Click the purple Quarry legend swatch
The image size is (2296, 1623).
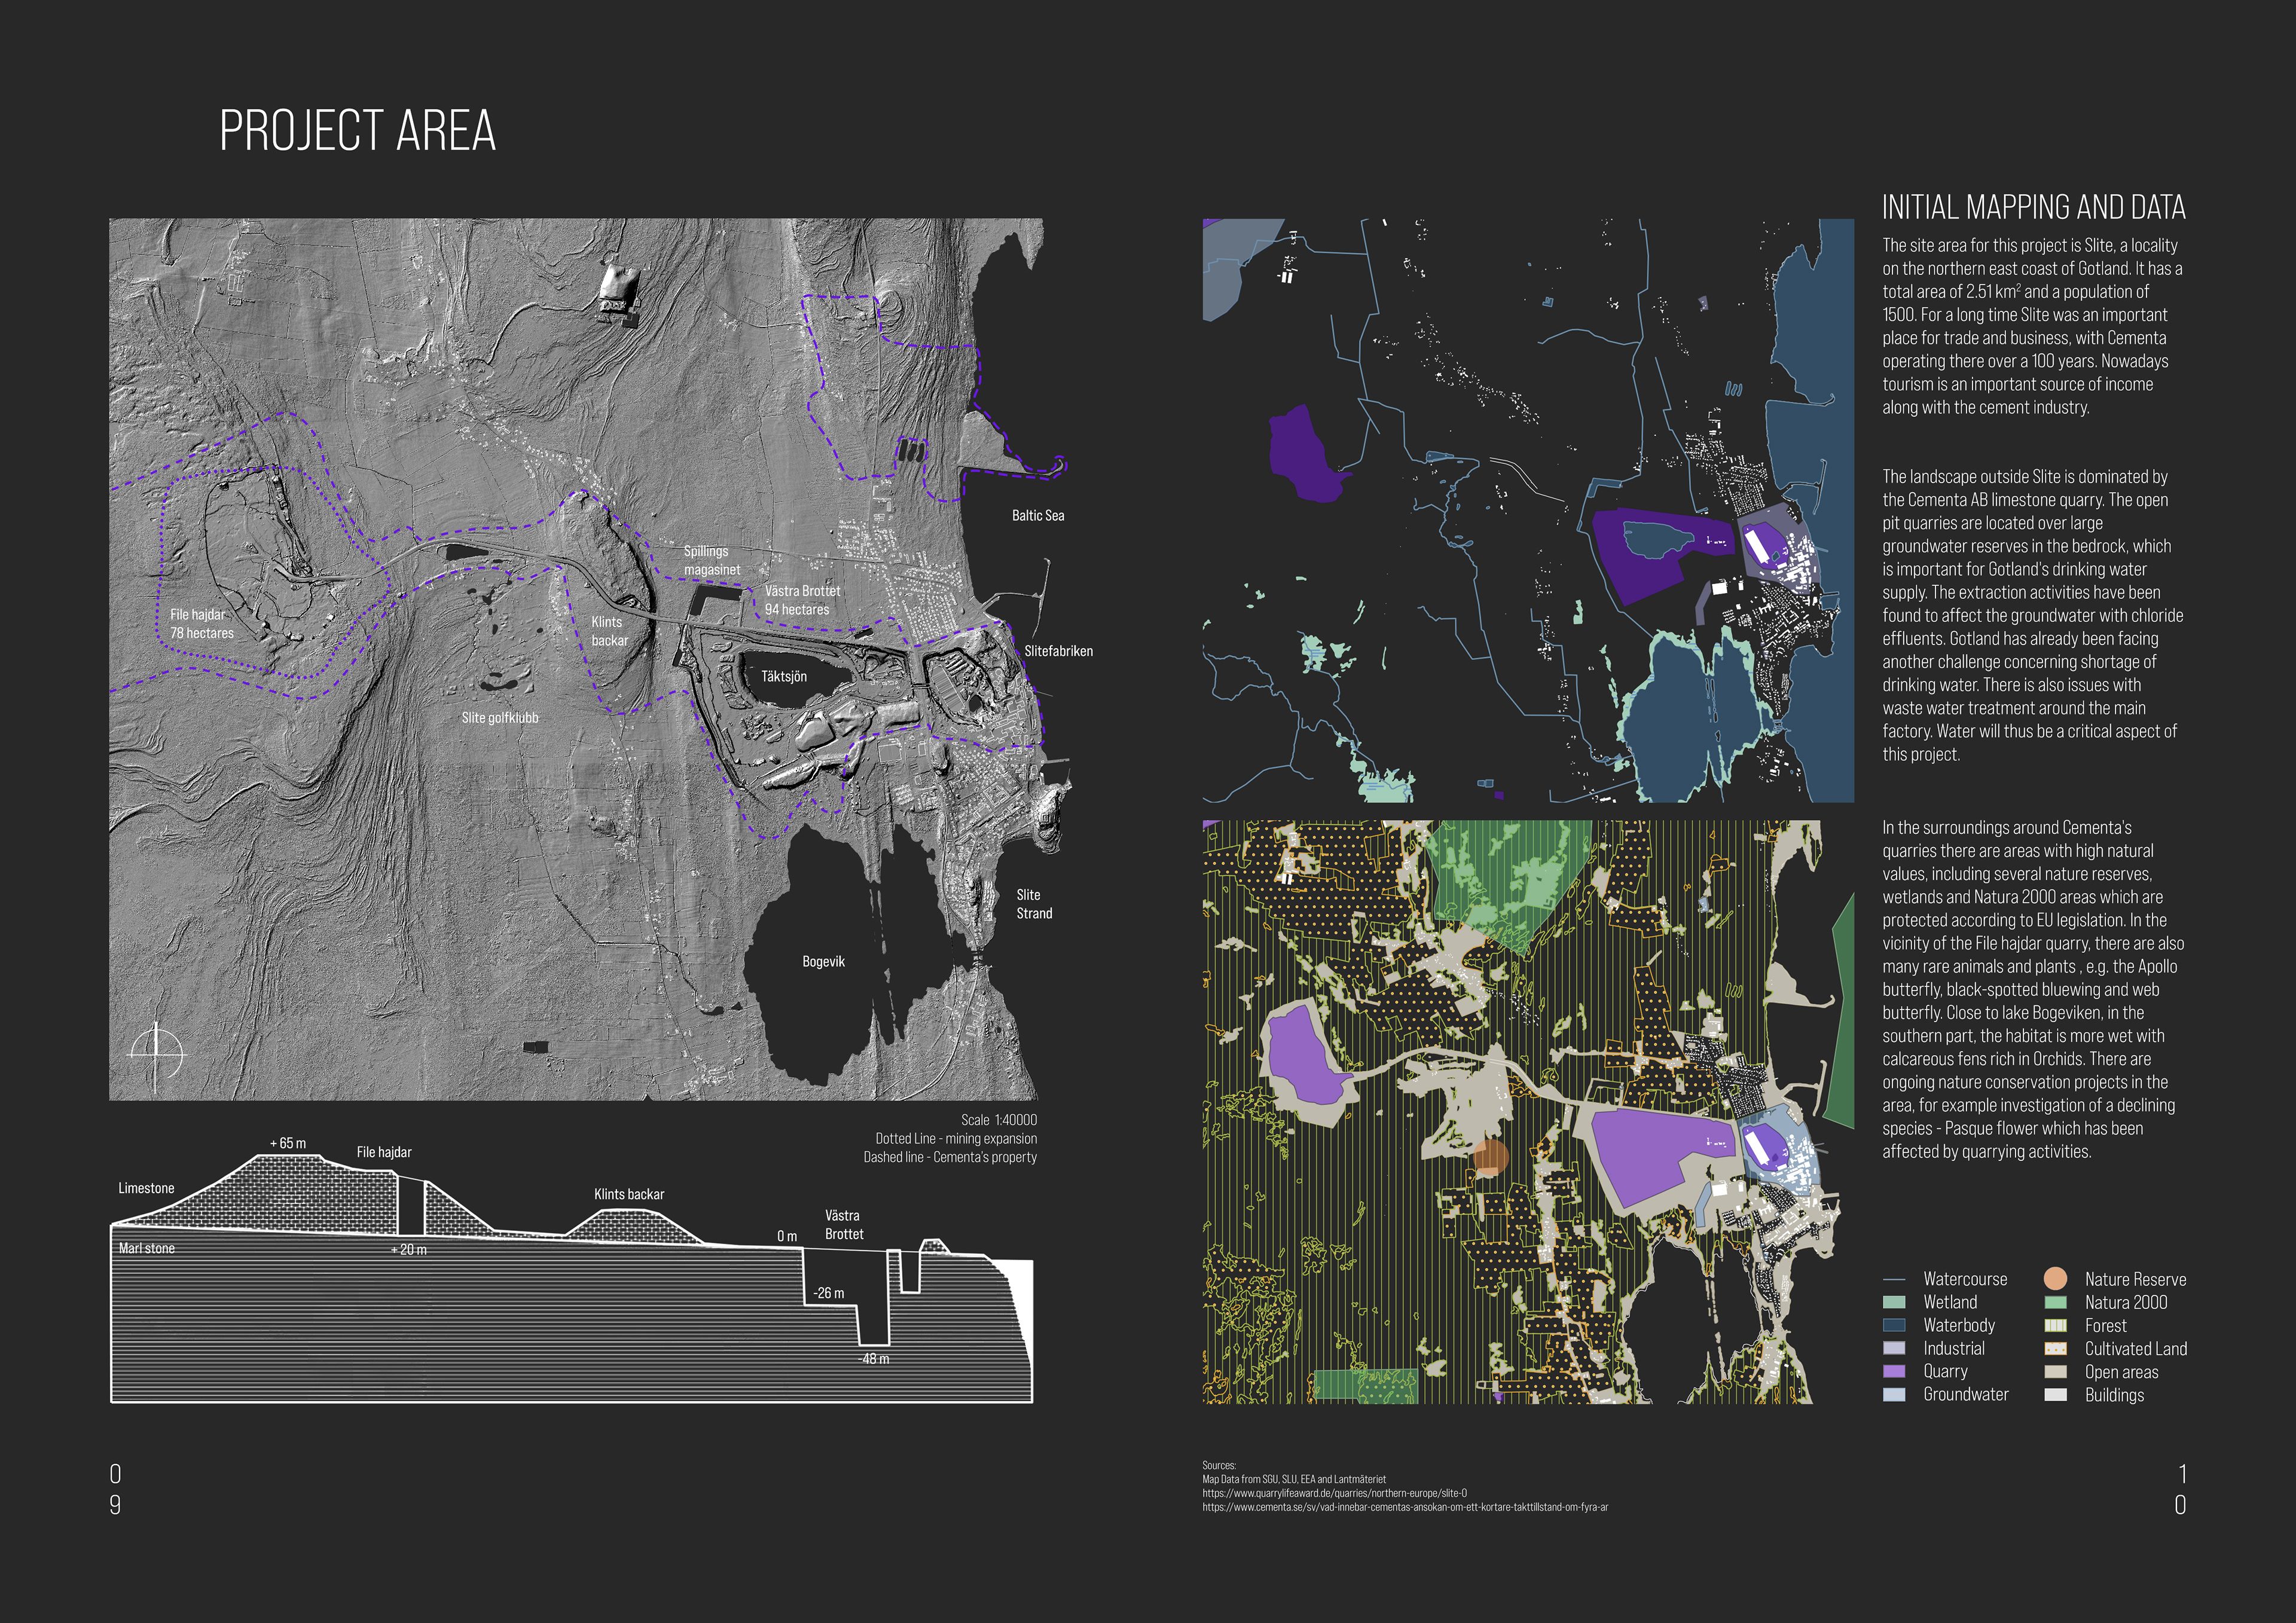(x=1893, y=1371)
